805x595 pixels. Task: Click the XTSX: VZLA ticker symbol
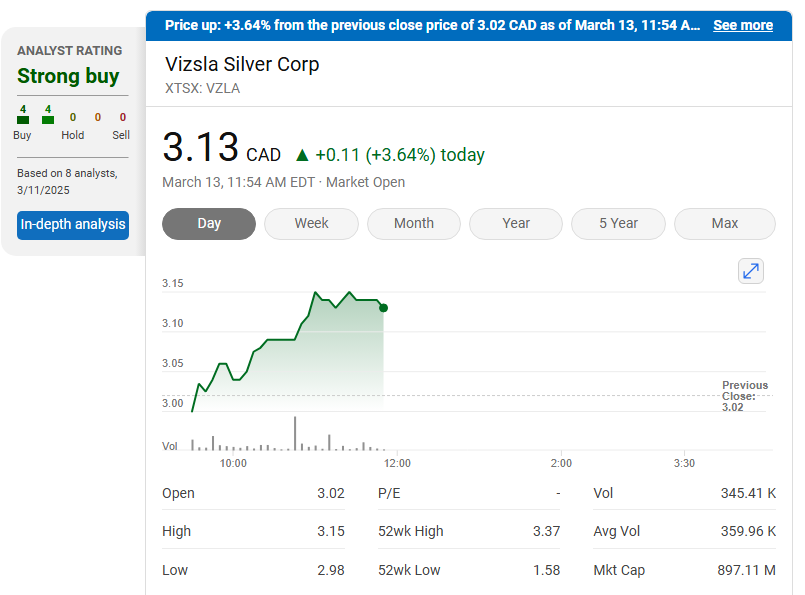click(x=202, y=88)
